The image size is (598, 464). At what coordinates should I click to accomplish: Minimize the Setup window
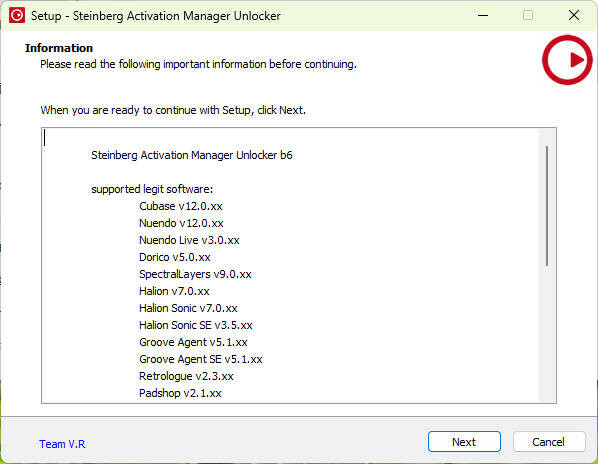click(x=483, y=16)
